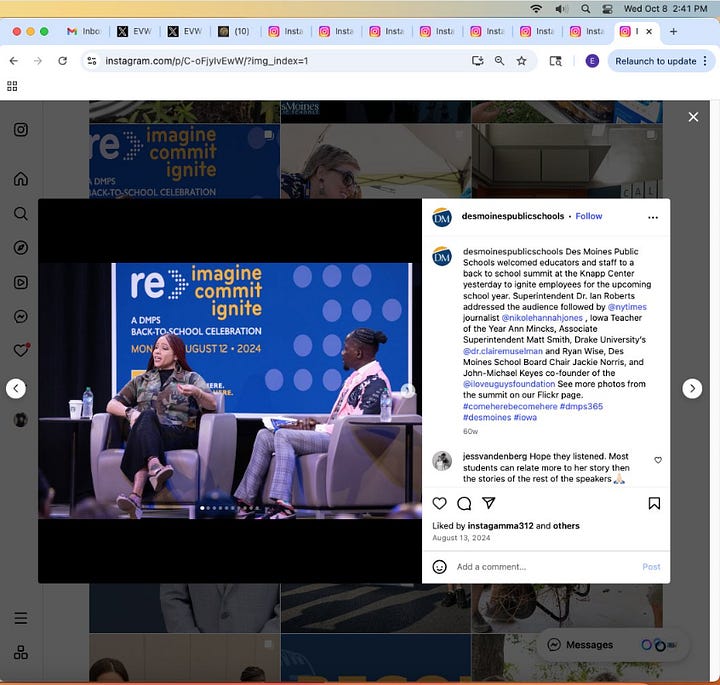Focus the browser address bar URL
The image size is (720, 685).
click(x=207, y=61)
